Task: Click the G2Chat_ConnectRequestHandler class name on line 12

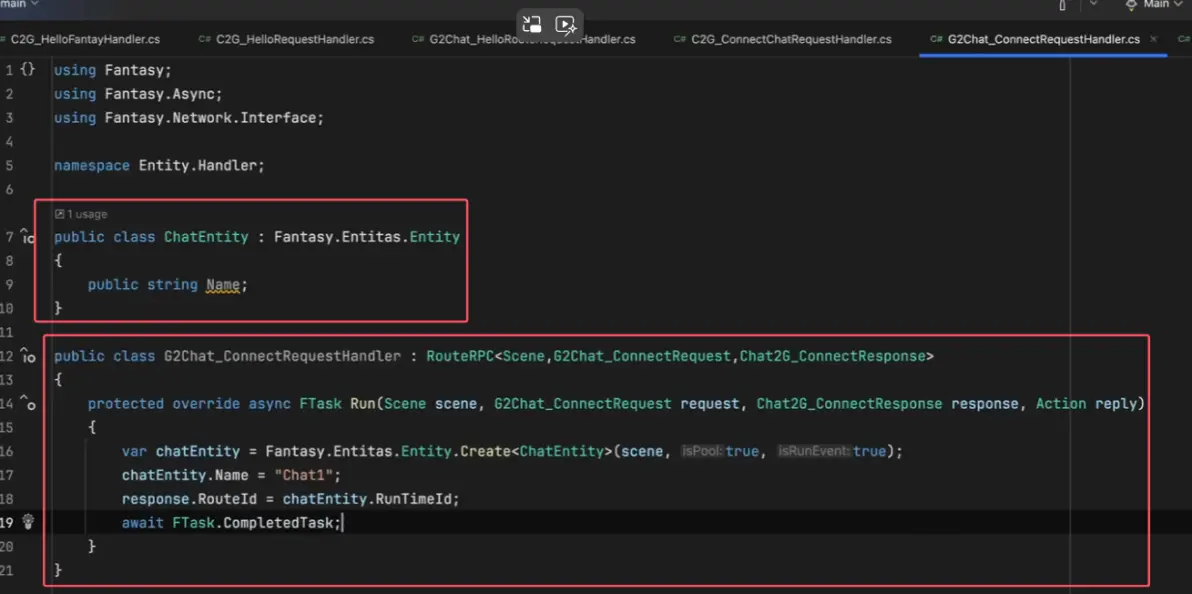Action: 282,356
